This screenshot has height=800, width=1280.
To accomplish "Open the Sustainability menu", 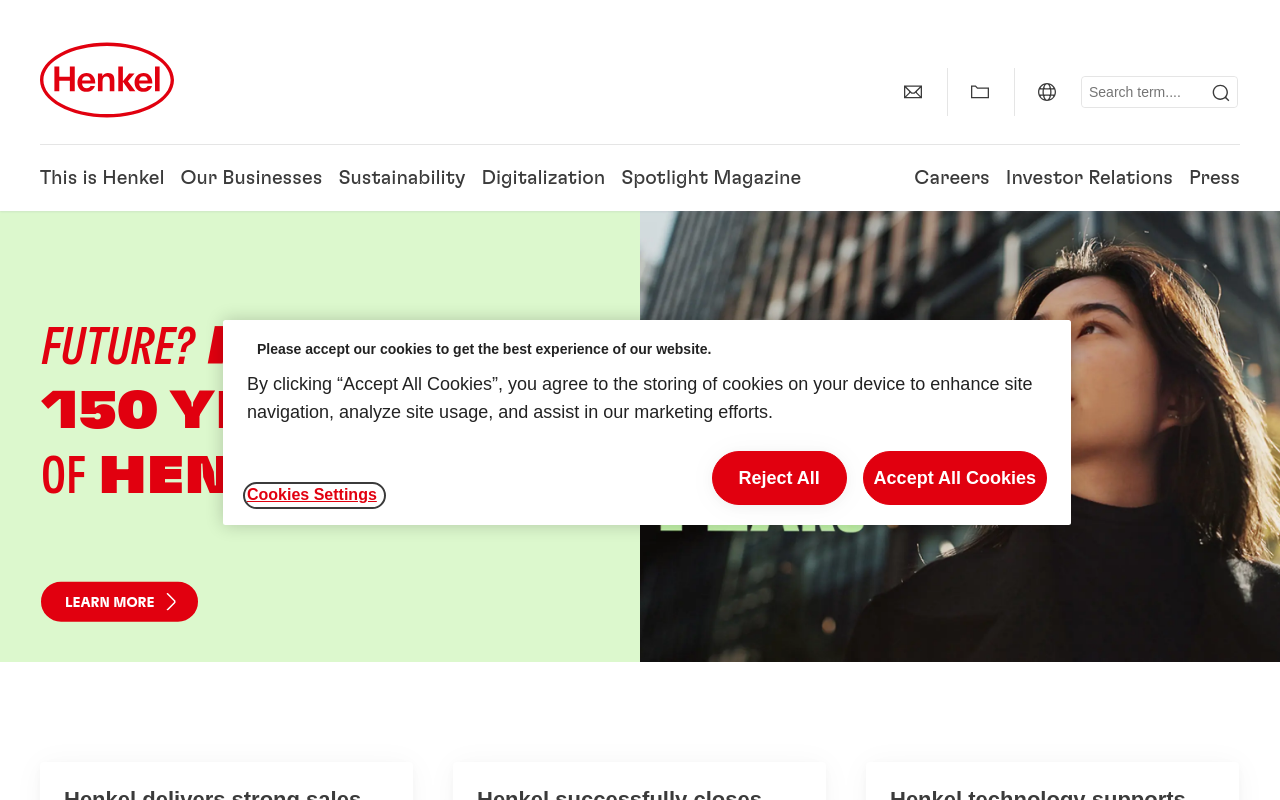I will (x=402, y=178).
